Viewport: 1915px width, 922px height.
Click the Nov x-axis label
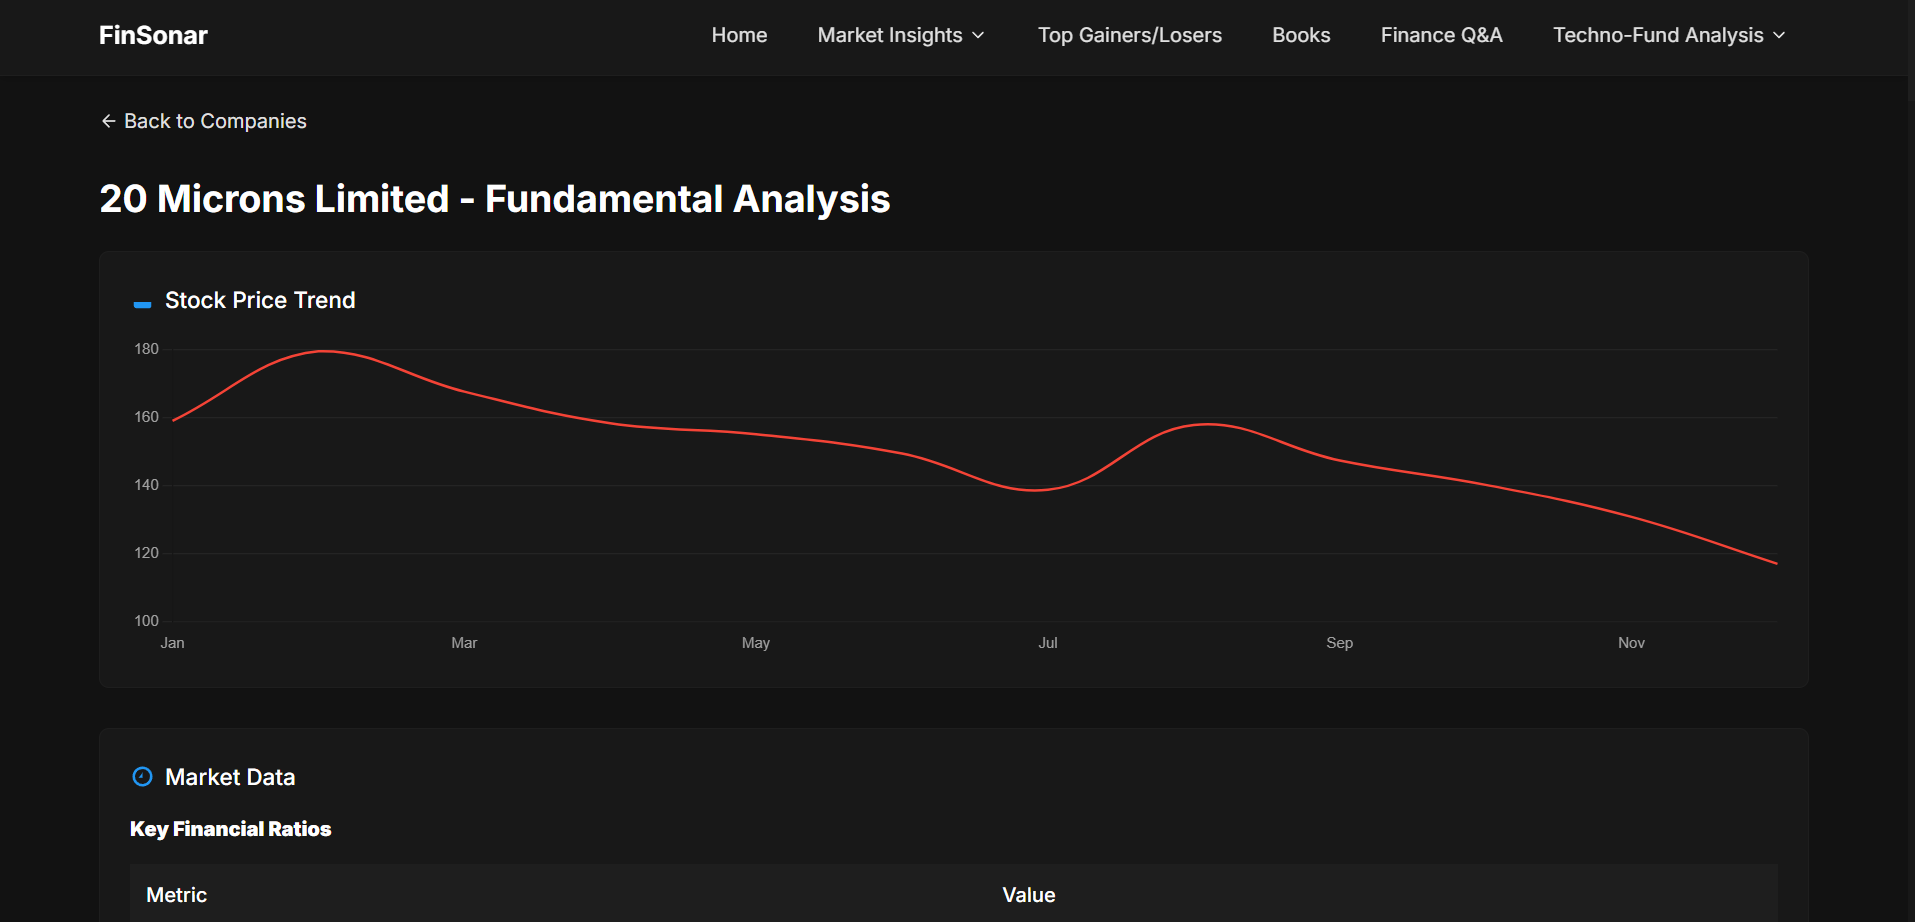coord(1631,643)
